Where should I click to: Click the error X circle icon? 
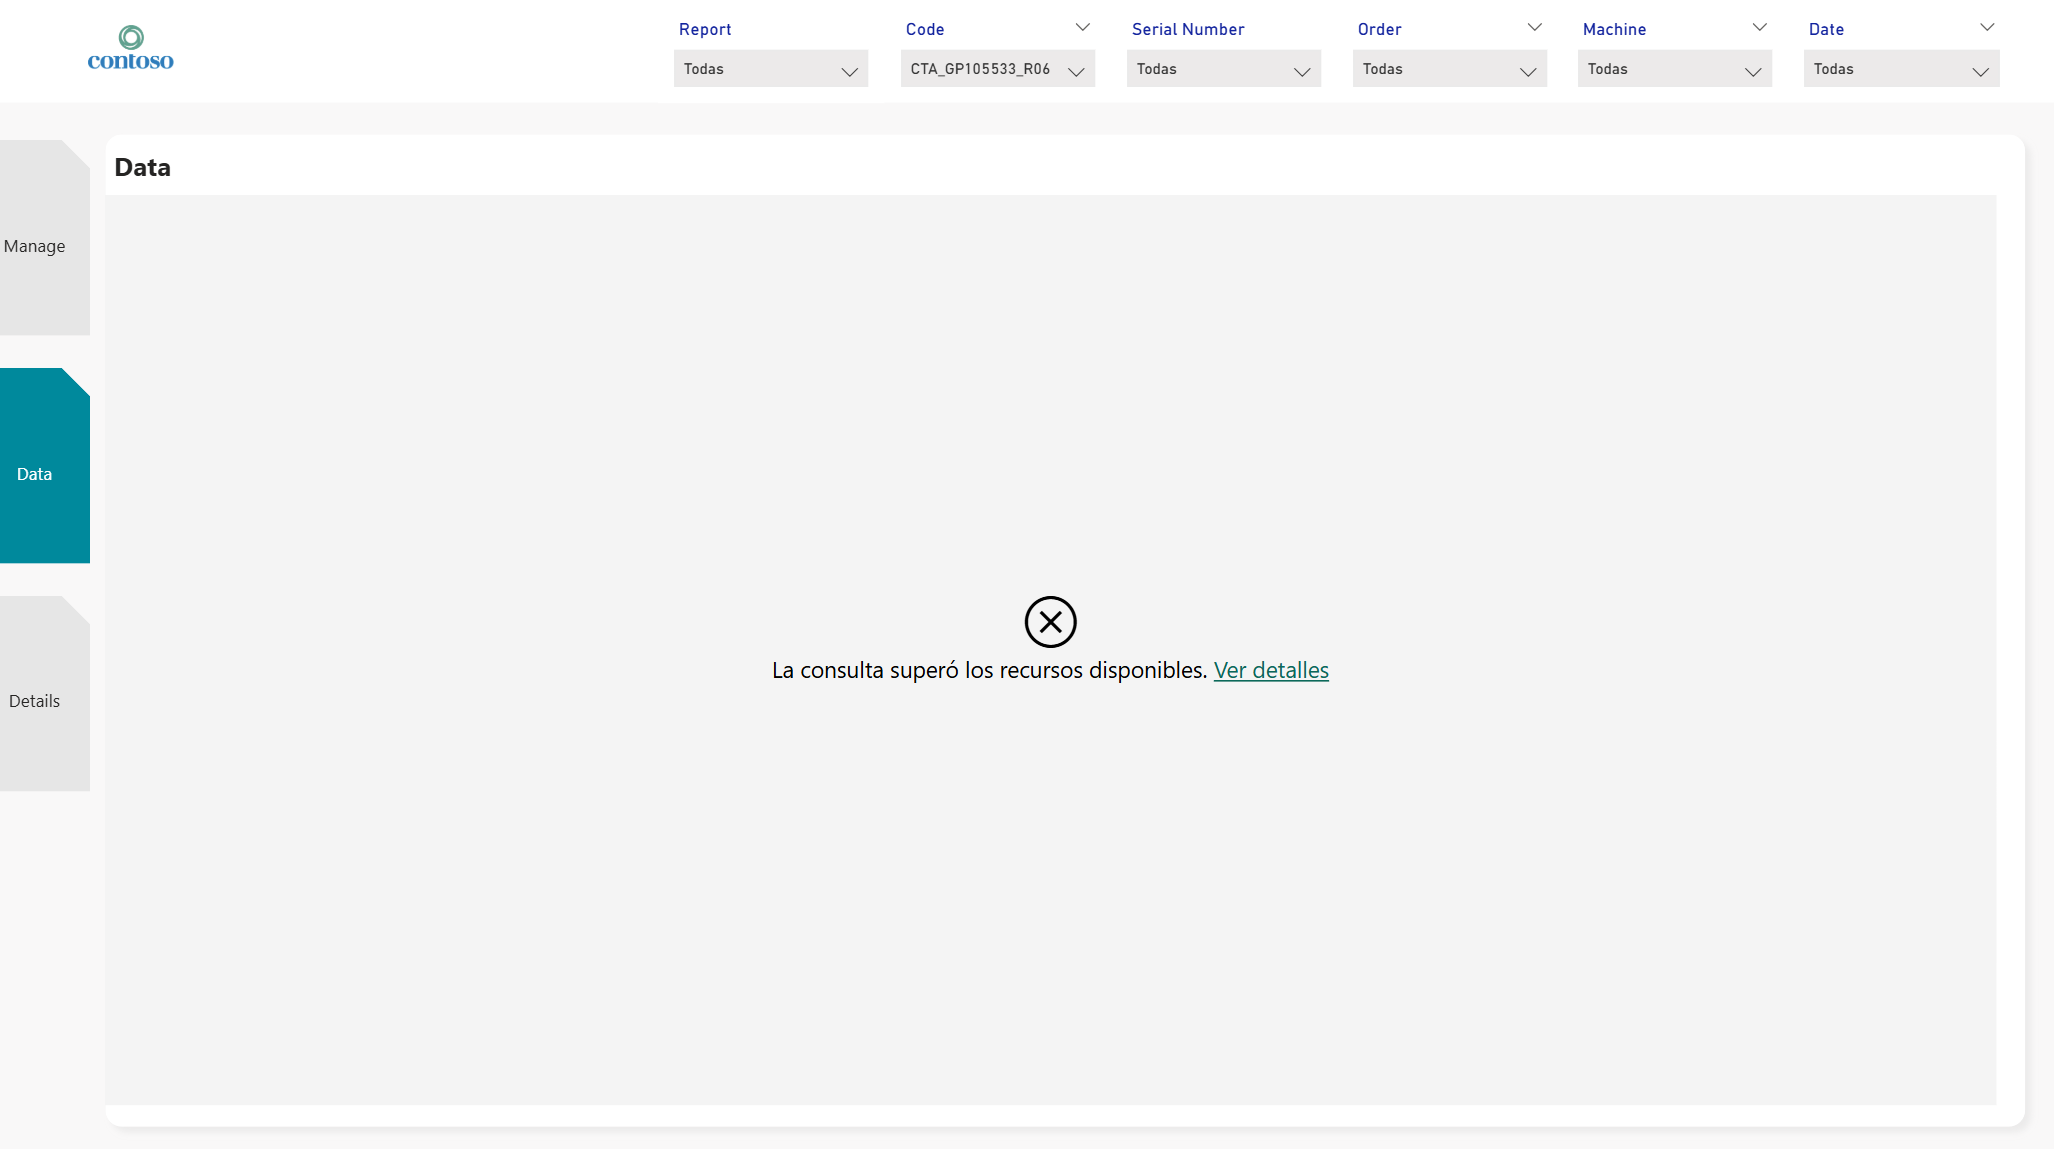(1050, 622)
